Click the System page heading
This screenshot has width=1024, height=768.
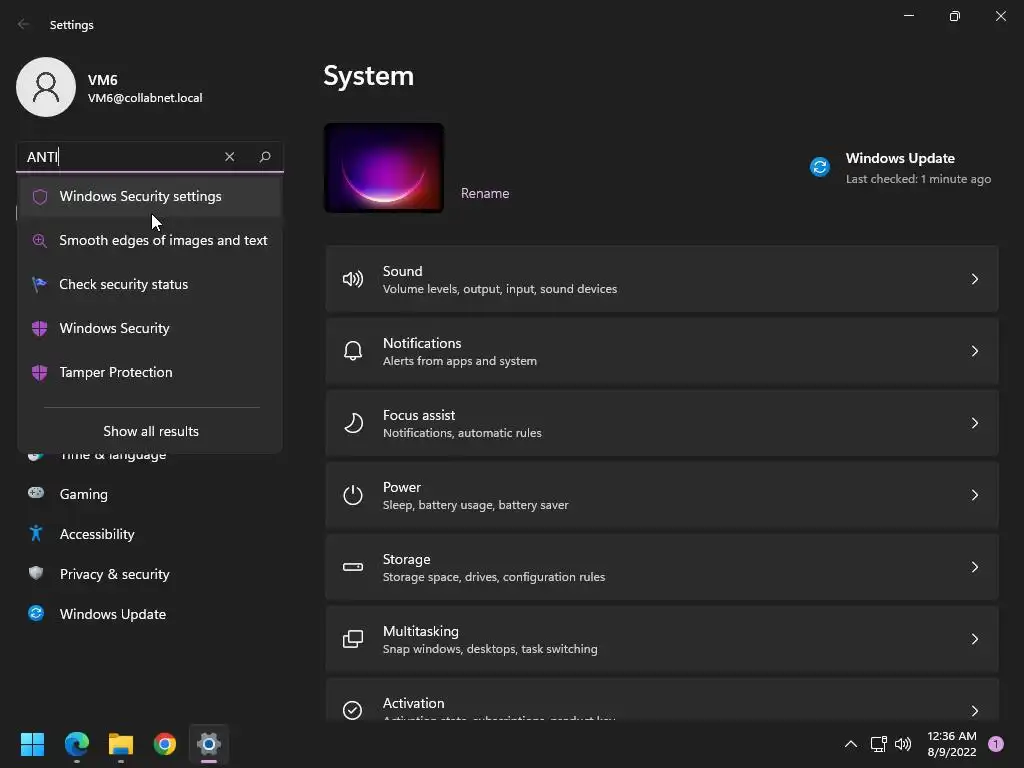click(x=368, y=76)
